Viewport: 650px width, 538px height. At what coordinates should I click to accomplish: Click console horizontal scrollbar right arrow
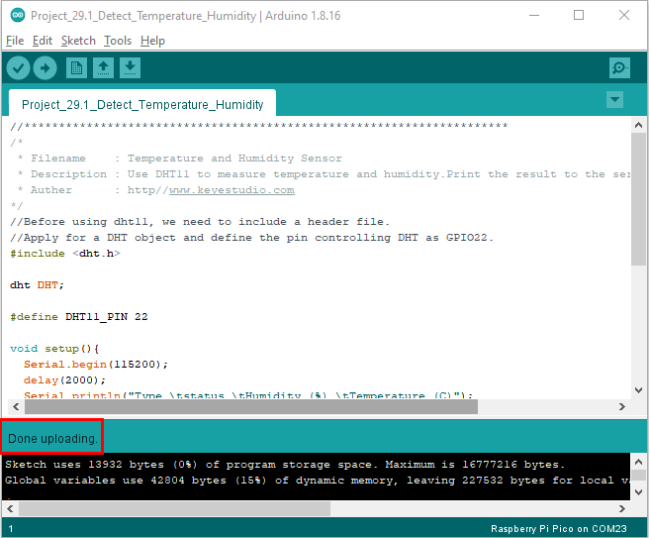[622, 508]
